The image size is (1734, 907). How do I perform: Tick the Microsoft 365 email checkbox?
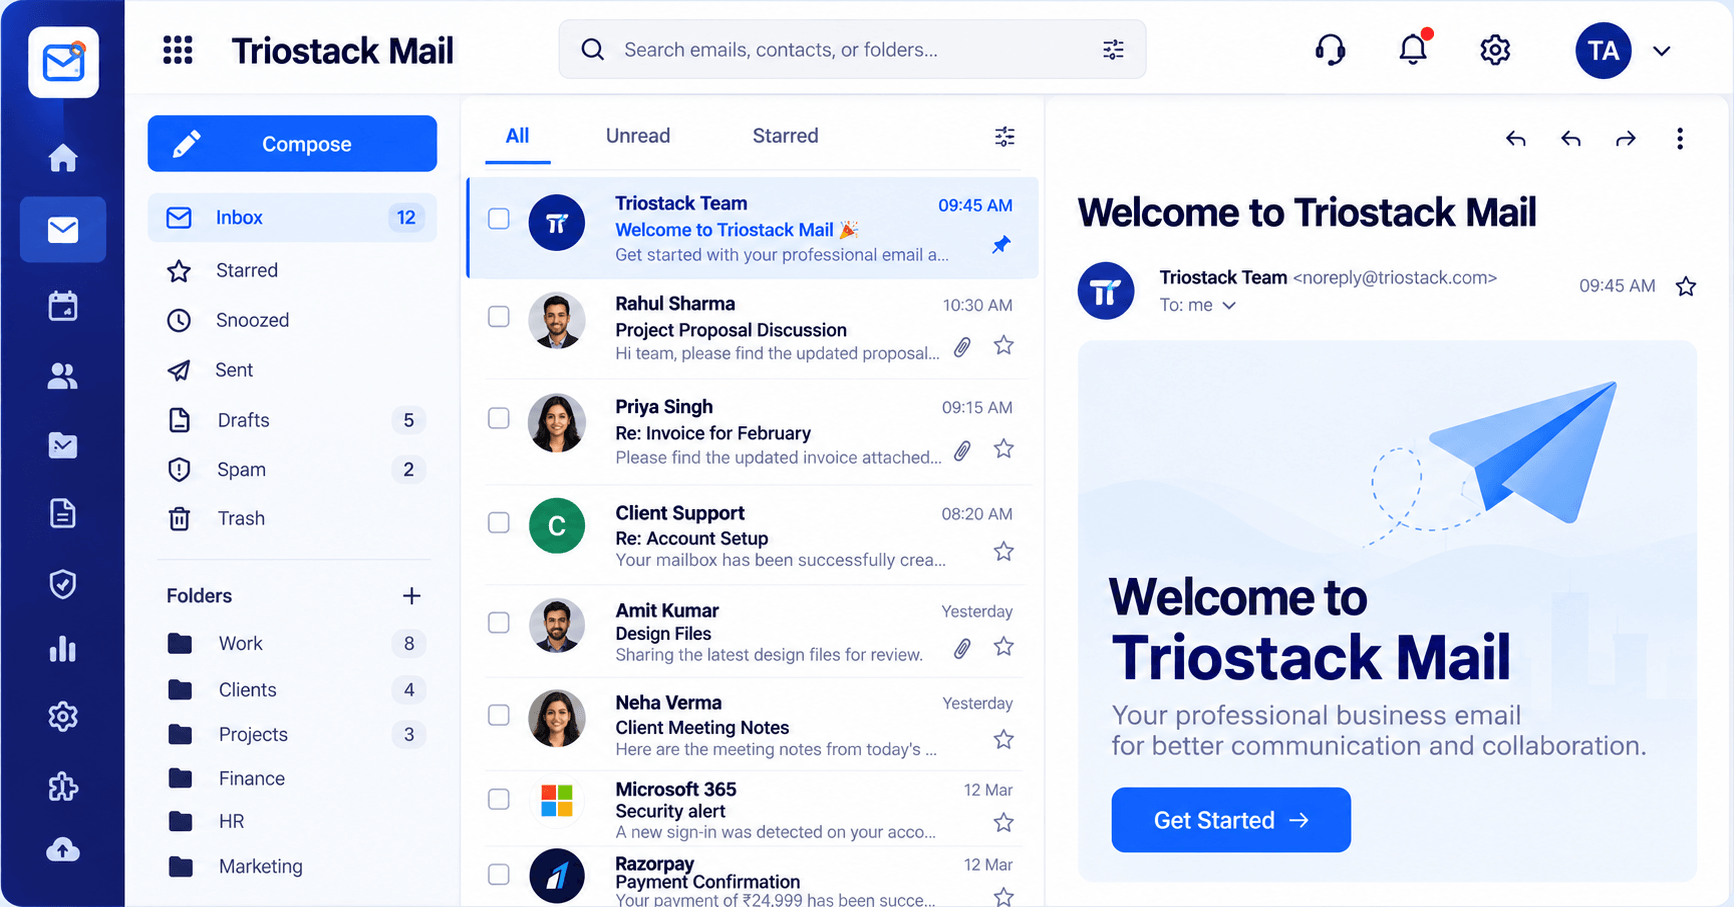coord(499,799)
